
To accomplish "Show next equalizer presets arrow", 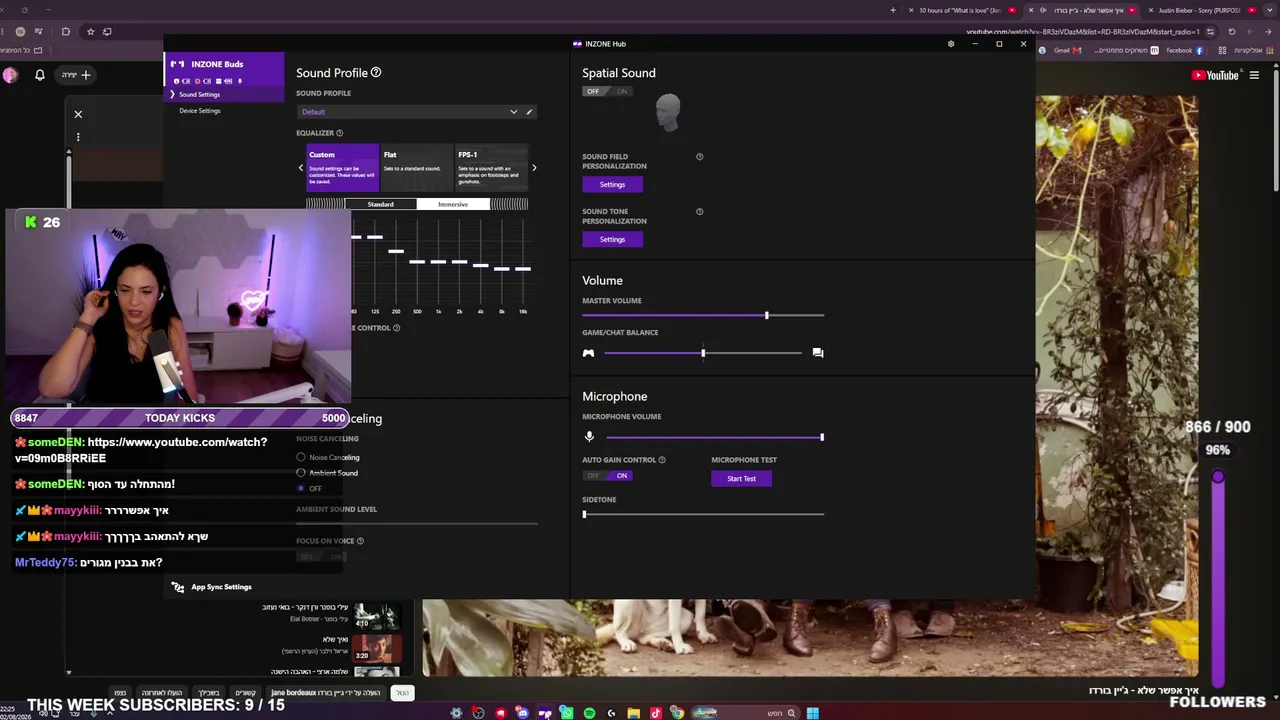I will 534,168.
